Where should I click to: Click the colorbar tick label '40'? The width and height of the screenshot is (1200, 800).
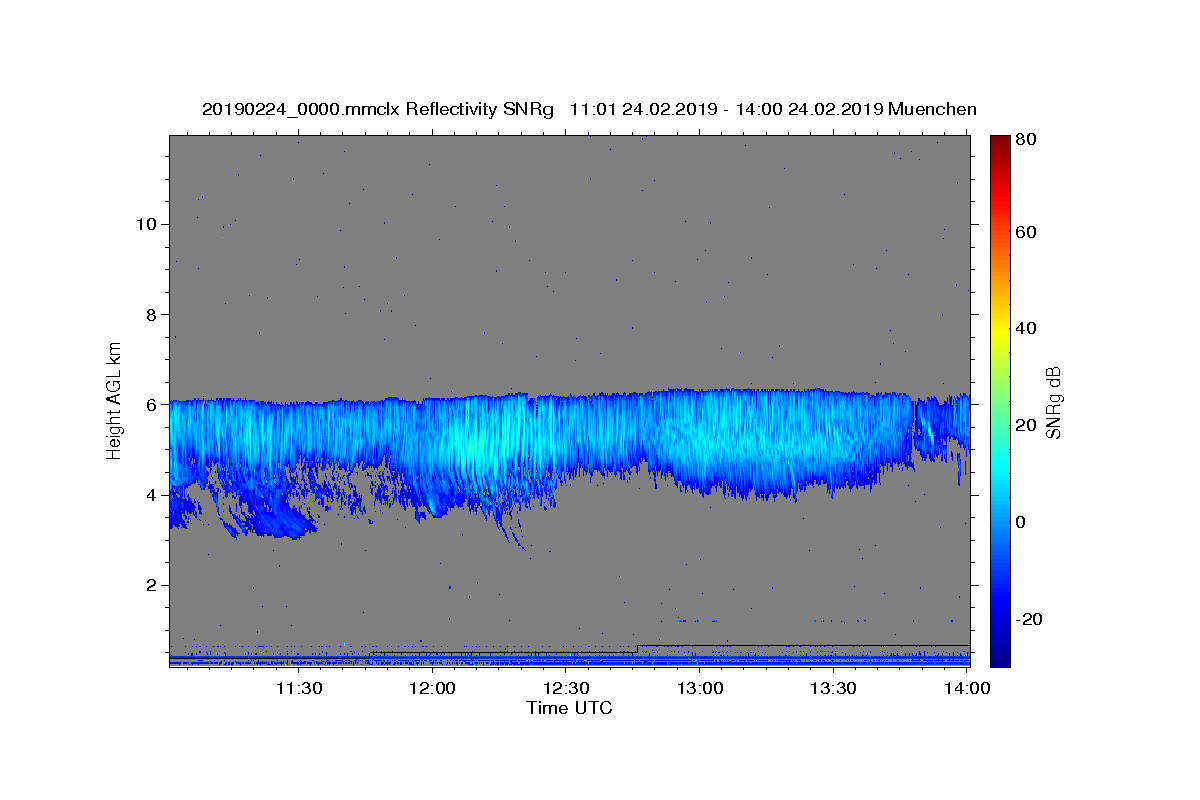pyautogui.click(x=1027, y=328)
